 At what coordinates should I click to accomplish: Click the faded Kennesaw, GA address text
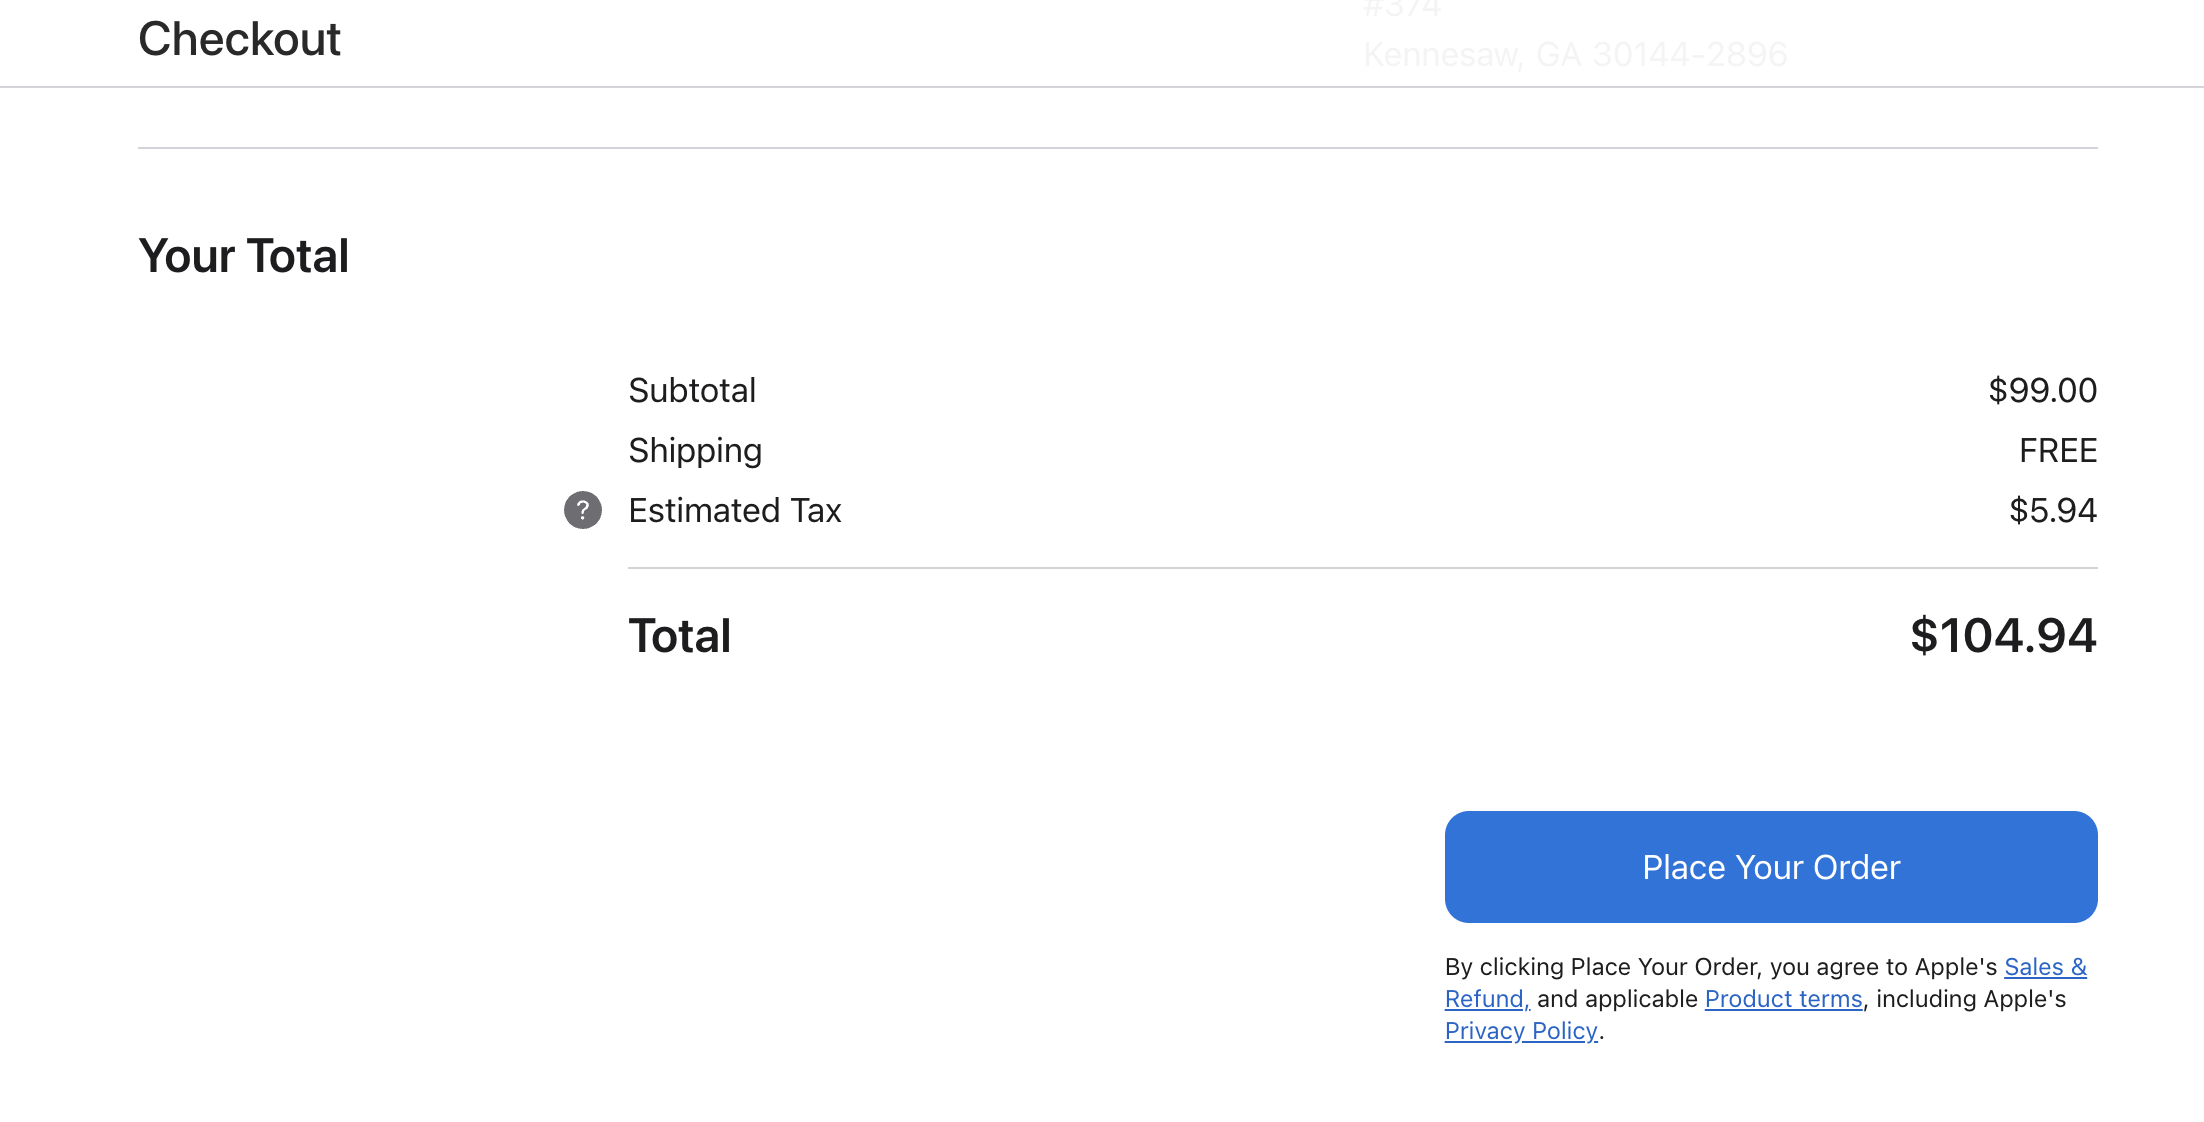tap(1575, 54)
